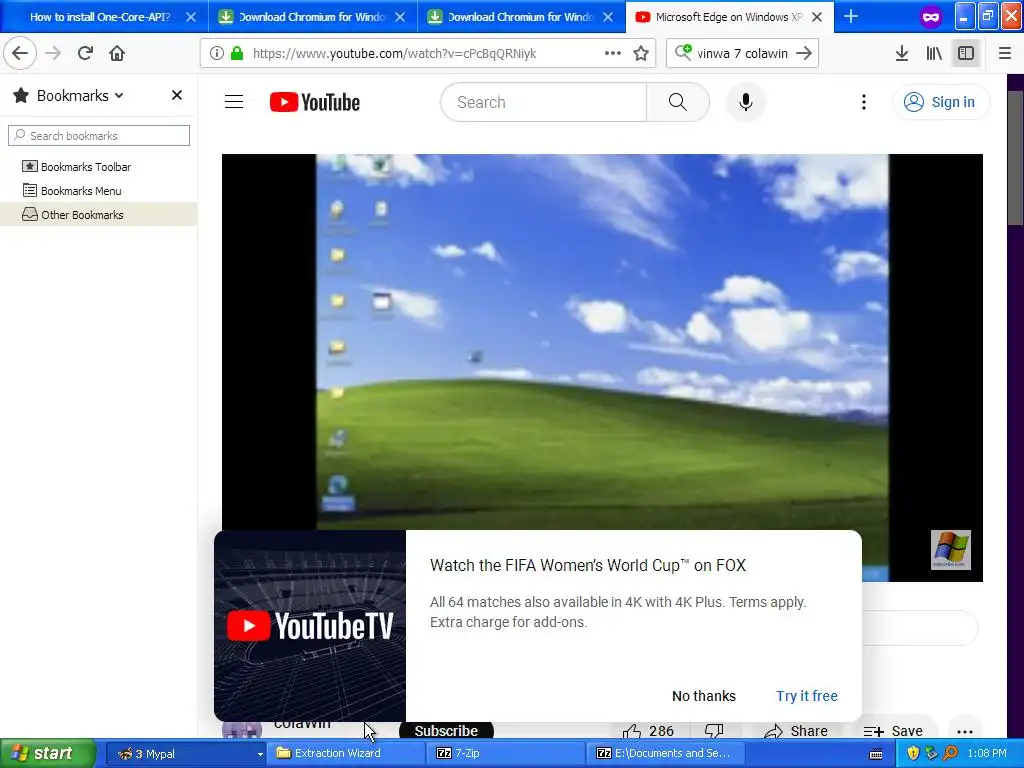Save the video to a playlist

tap(893, 731)
